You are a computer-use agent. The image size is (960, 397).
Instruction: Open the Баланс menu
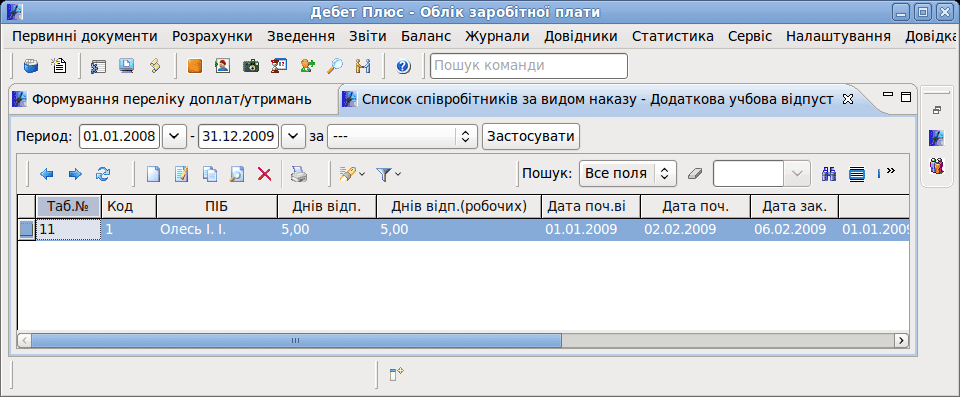pos(426,36)
